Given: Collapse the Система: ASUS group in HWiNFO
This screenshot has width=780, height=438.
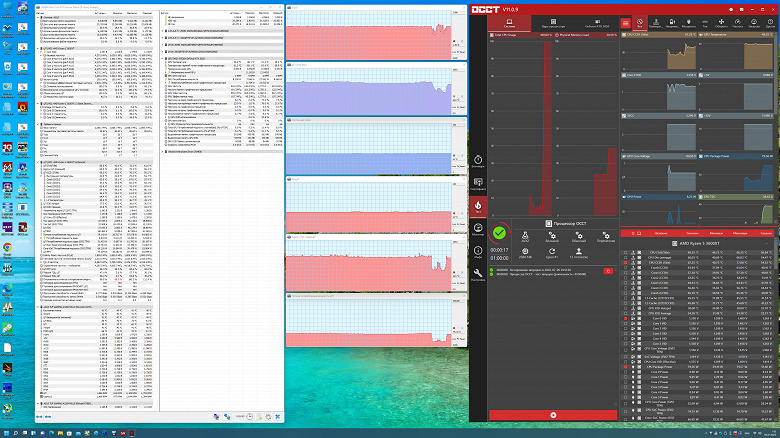Looking at the screenshot, I should click(38, 17).
